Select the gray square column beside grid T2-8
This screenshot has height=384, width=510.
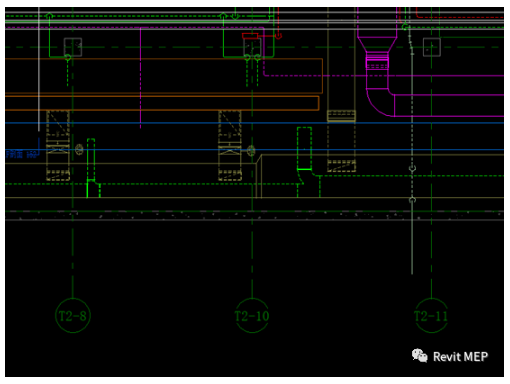coord(73,47)
